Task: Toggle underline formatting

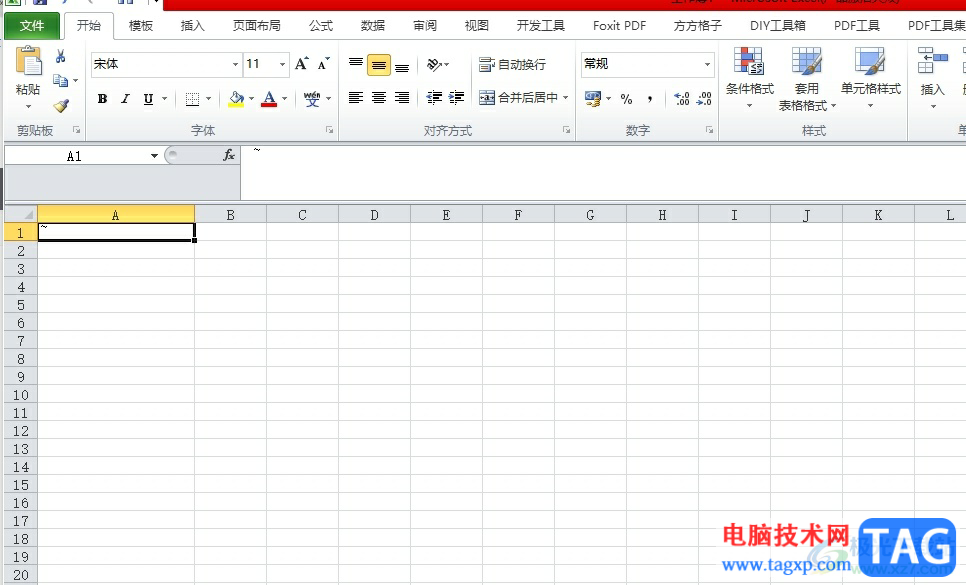Action: (x=148, y=99)
